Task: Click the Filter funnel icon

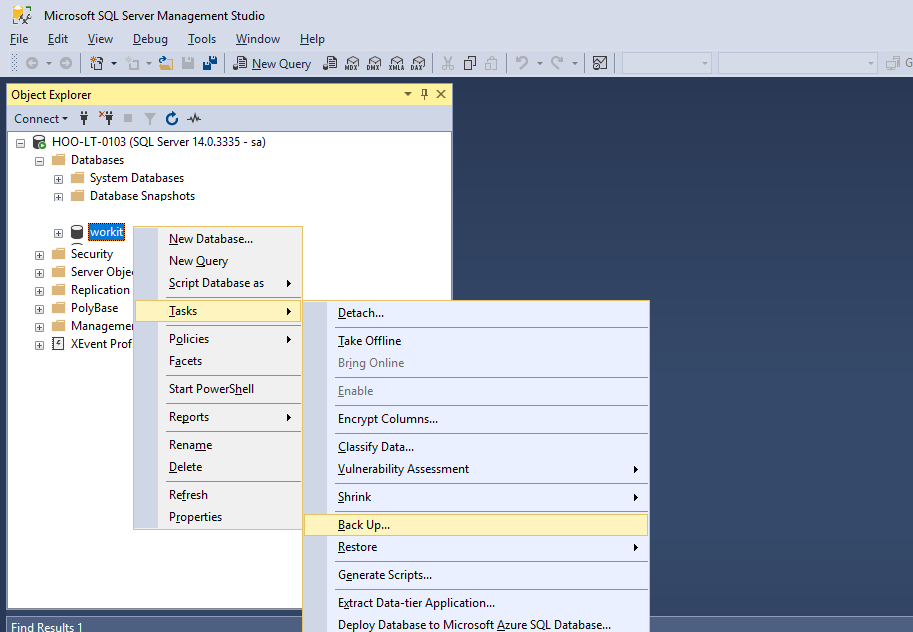Action: coord(150,119)
